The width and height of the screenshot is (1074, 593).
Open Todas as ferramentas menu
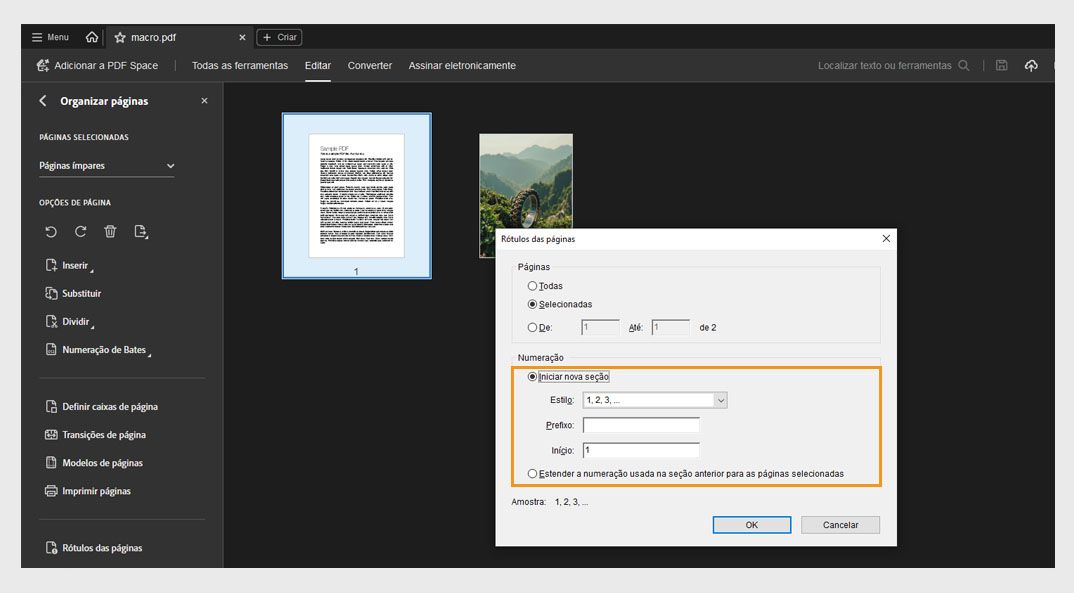tap(239, 66)
